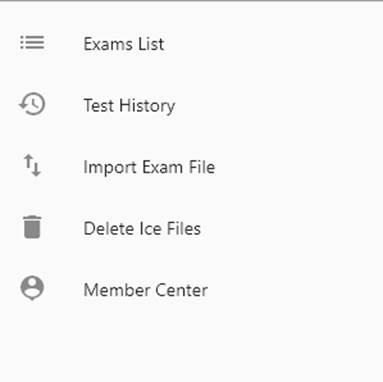
Task: Click the trash can icon
Action: coord(32,227)
